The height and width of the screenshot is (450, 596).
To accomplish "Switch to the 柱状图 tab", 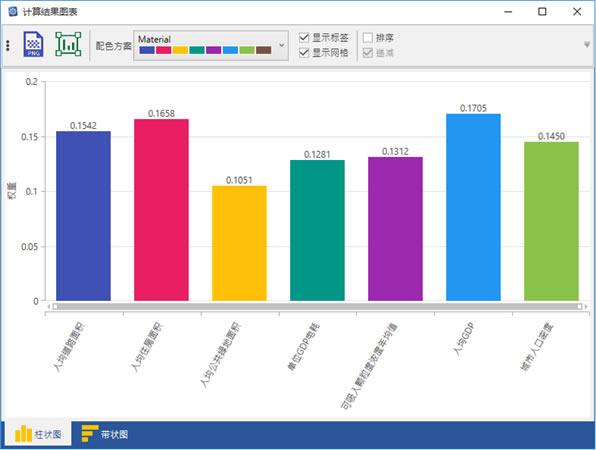I will (38, 434).
